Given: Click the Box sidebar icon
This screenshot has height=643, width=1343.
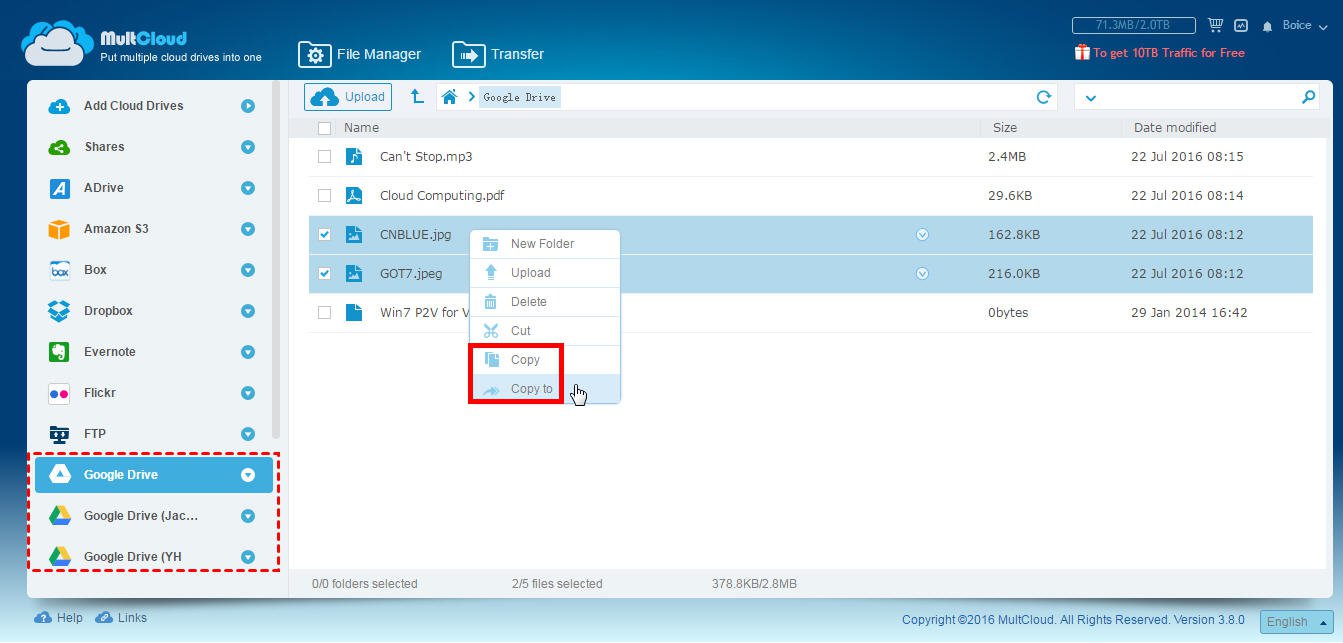Looking at the screenshot, I should tap(59, 270).
